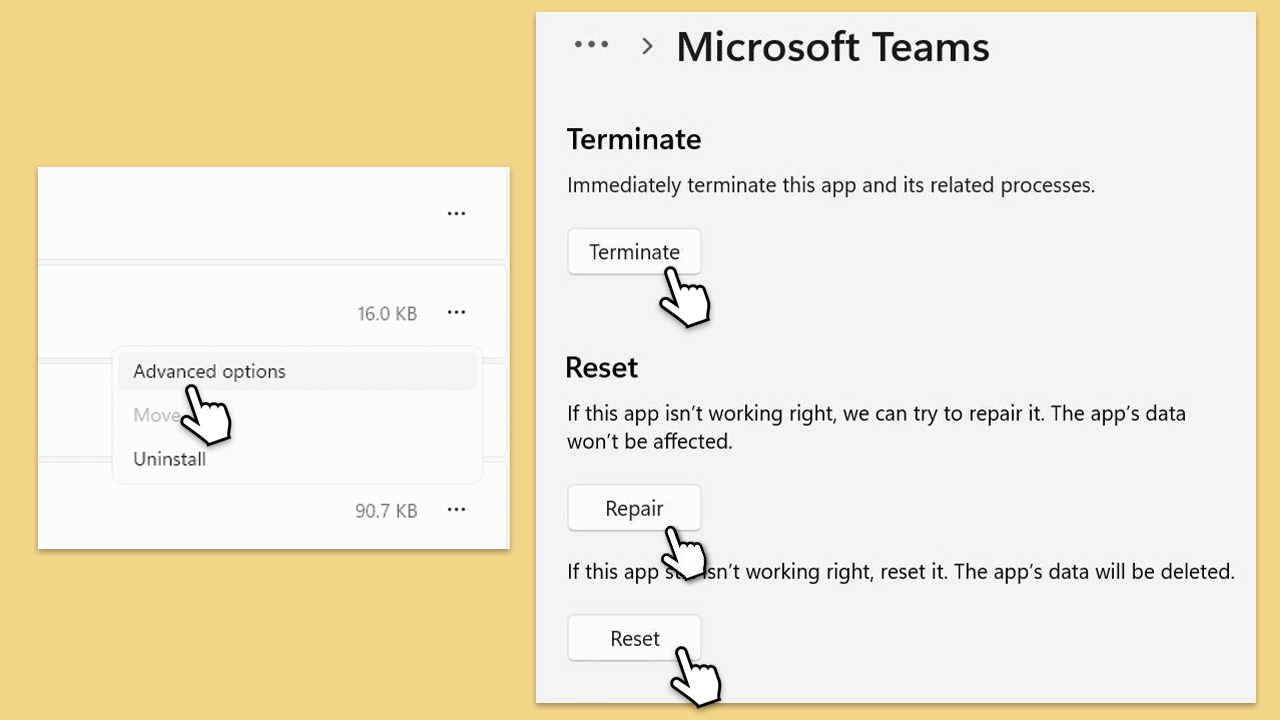The image size is (1280, 720).
Task: Click the breadcrumb chevron next to Microsoft Teams
Action: (x=647, y=46)
